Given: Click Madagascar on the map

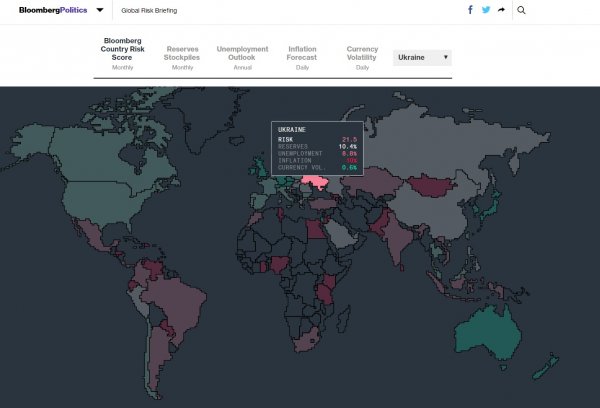Looking at the screenshot, I should 344,318.
